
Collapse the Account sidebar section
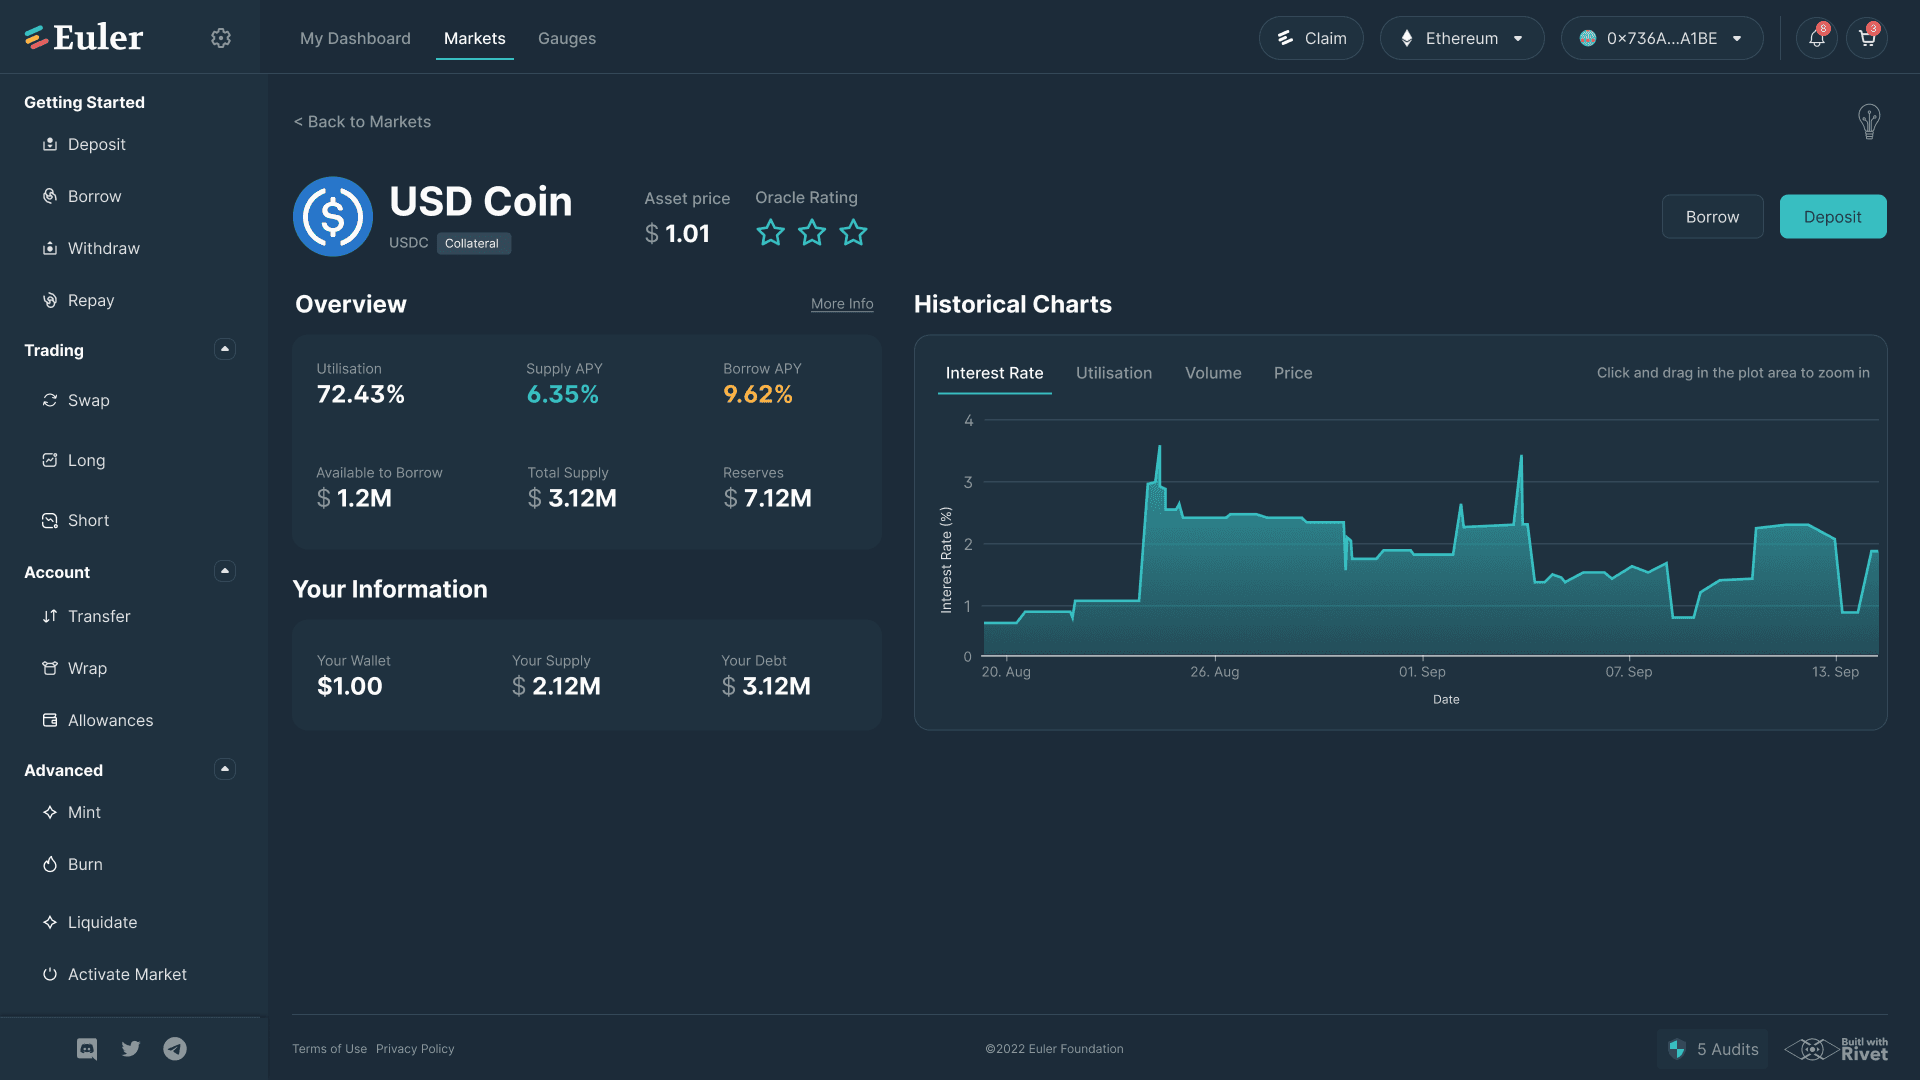click(225, 571)
